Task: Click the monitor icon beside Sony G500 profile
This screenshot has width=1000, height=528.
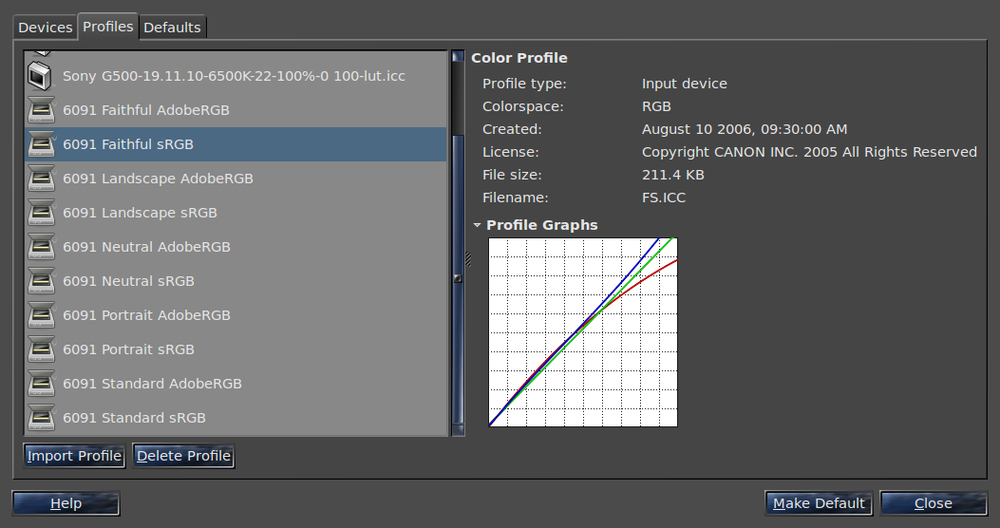Action: [40, 76]
